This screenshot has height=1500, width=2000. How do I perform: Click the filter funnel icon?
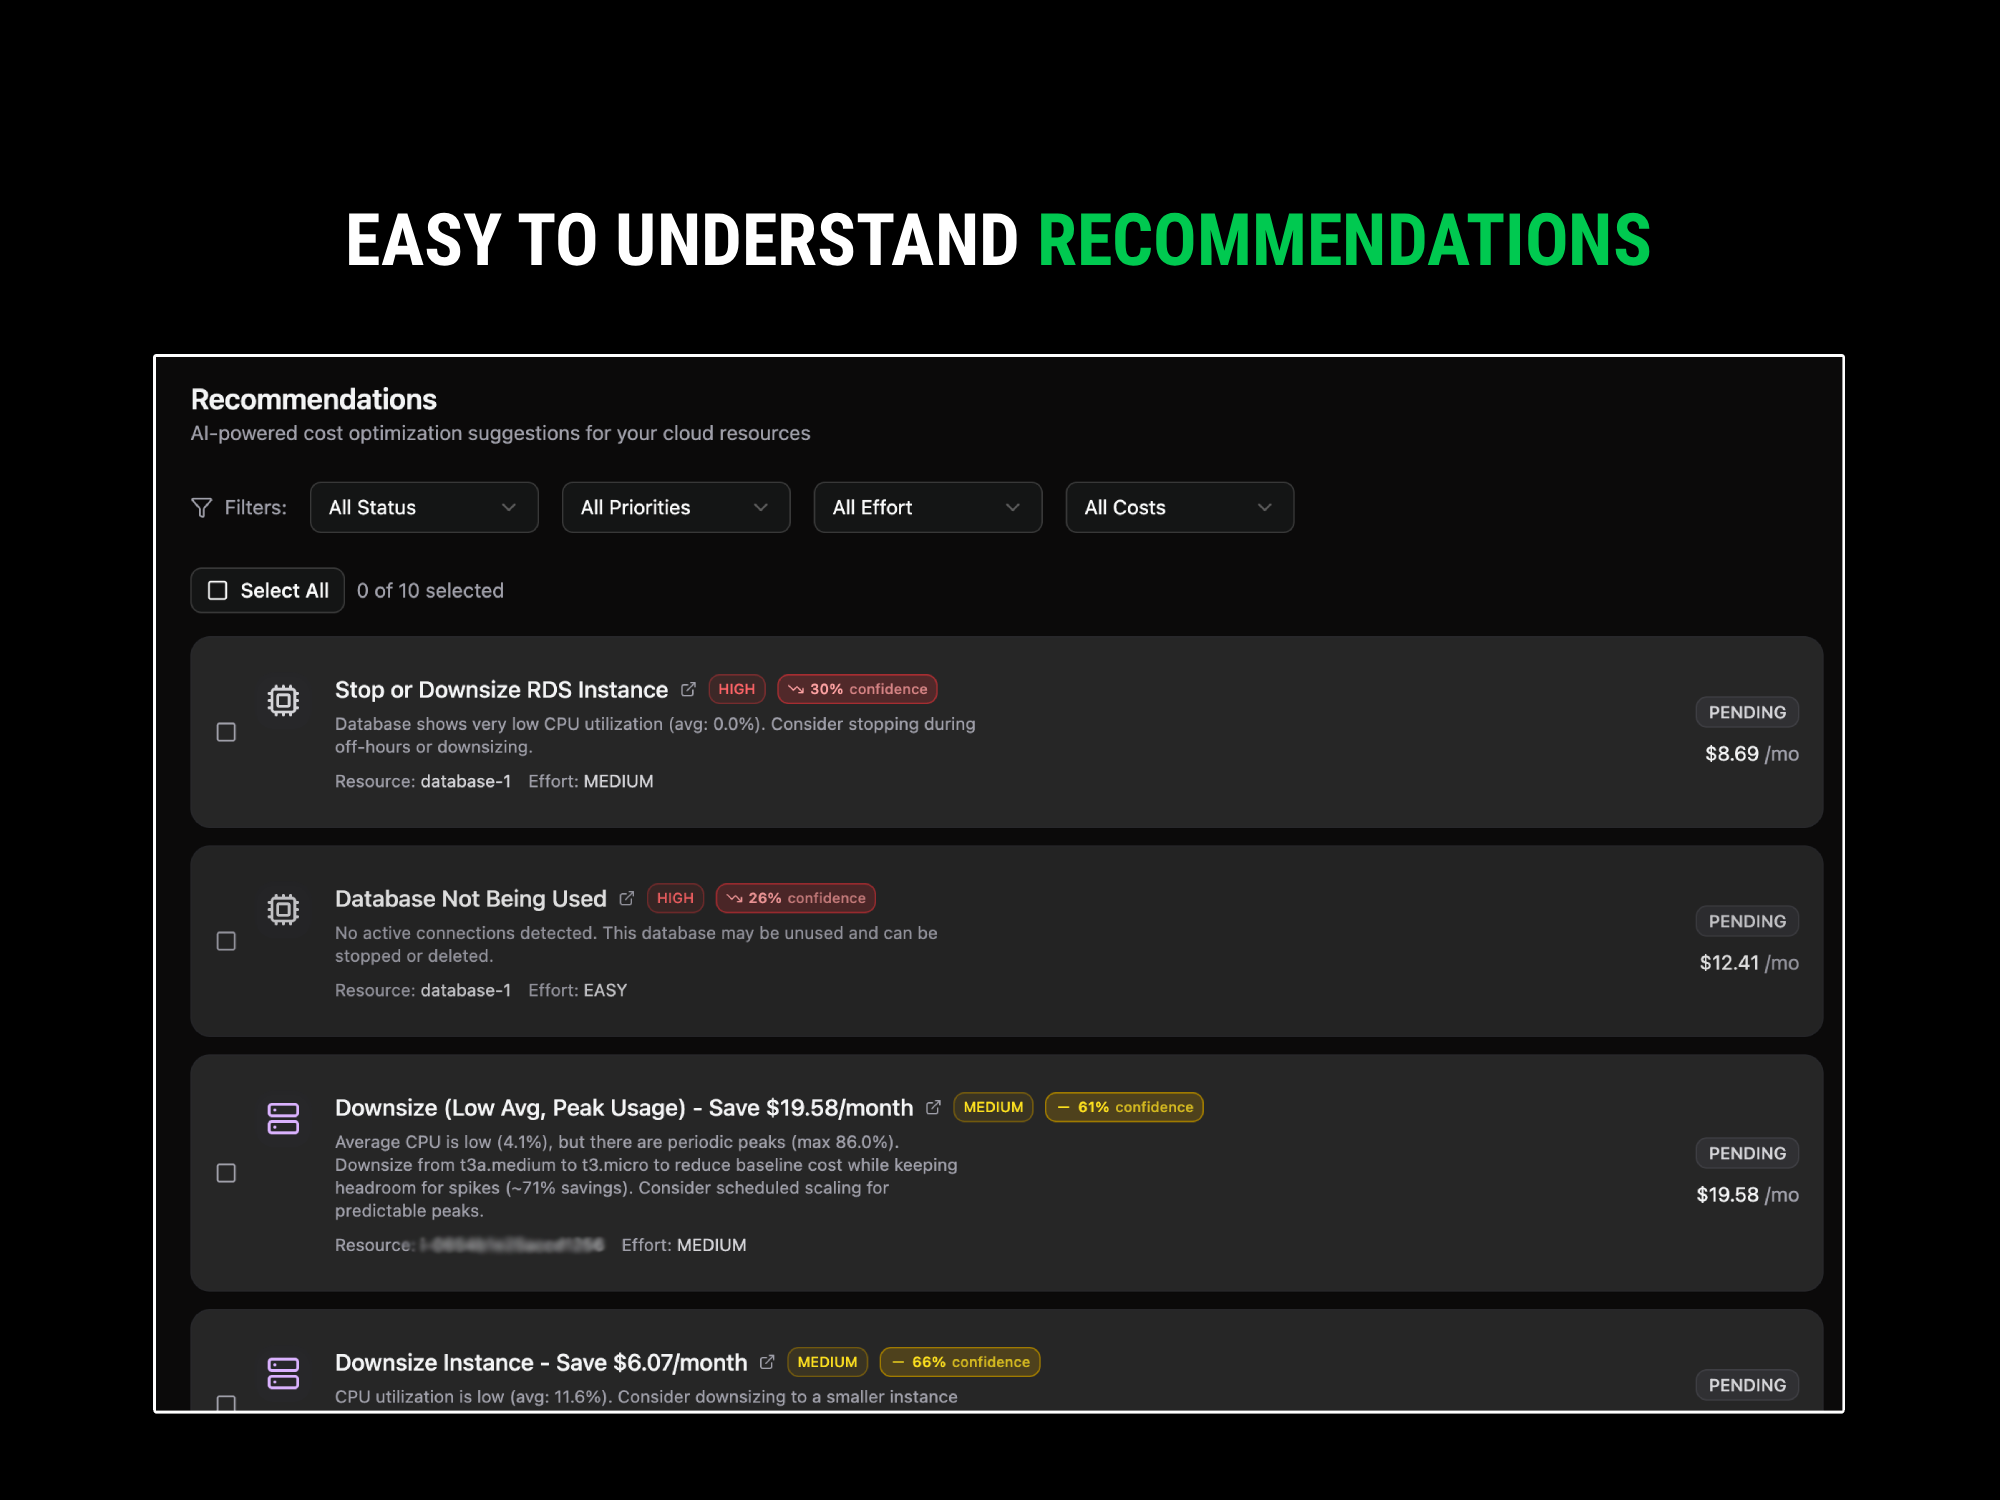(x=201, y=508)
